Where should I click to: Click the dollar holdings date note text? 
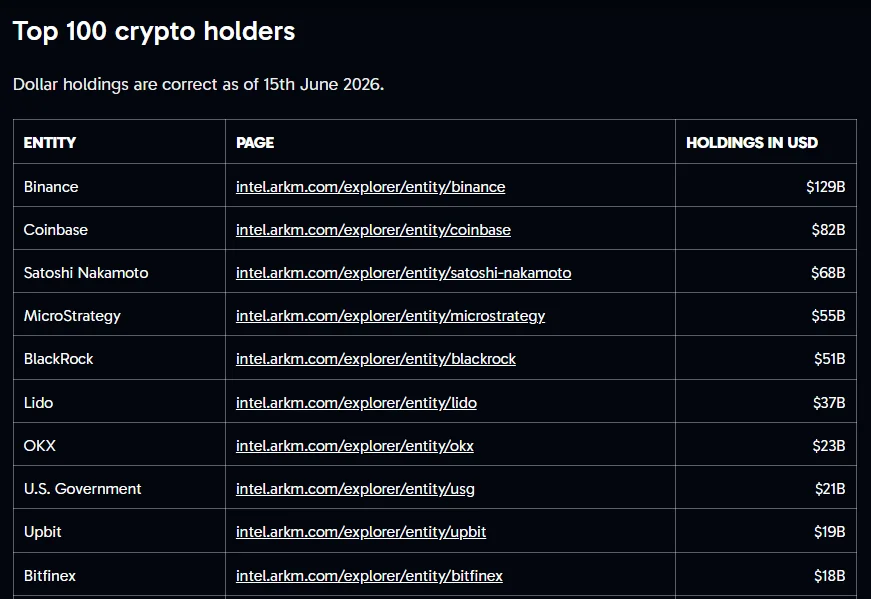click(198, 84)
